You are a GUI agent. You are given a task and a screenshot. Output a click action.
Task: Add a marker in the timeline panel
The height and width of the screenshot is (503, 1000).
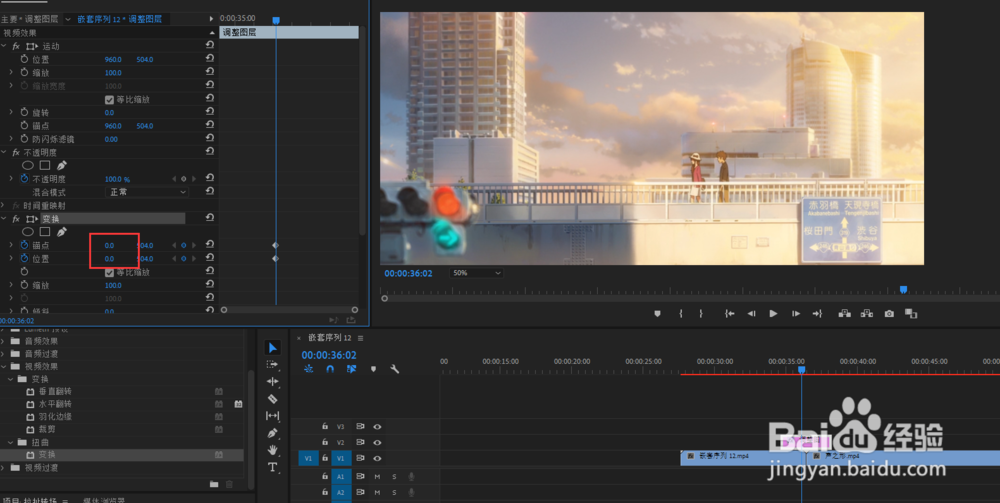[x=373, y=369]
